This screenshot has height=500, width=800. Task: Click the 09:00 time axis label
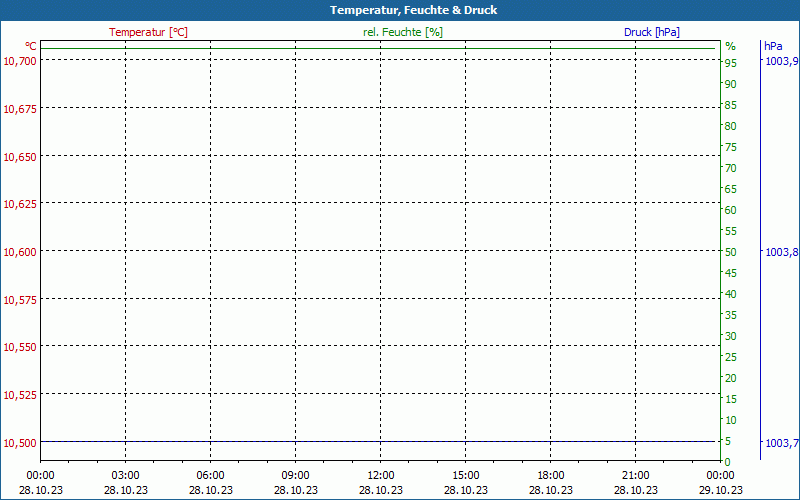coord(295,476)
